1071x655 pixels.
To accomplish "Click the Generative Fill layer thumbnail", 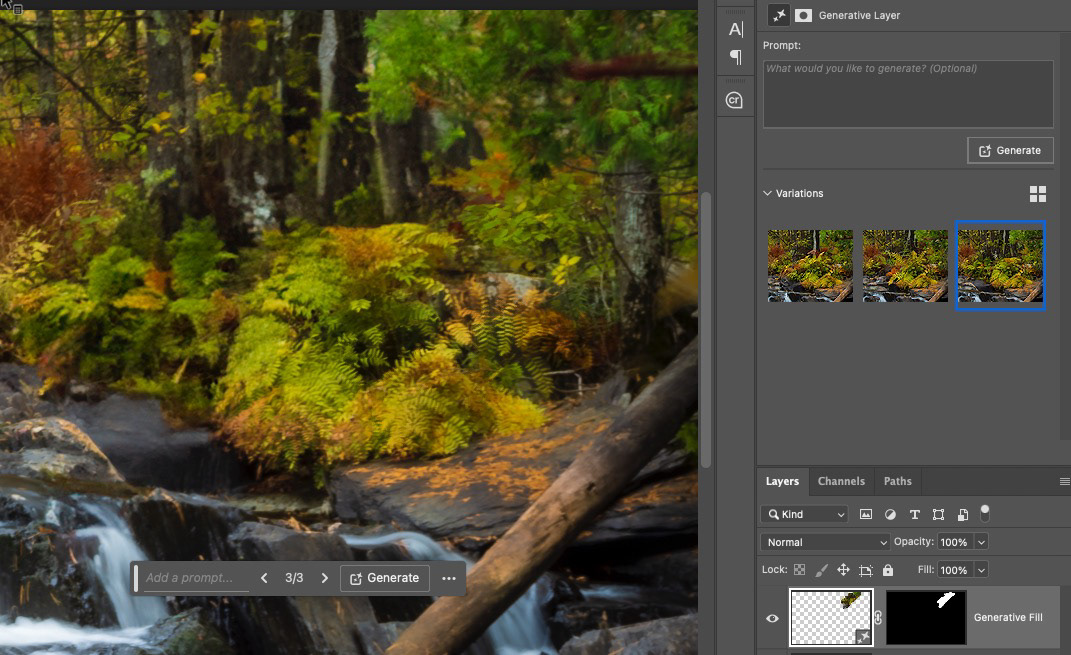I will point(831,617).
